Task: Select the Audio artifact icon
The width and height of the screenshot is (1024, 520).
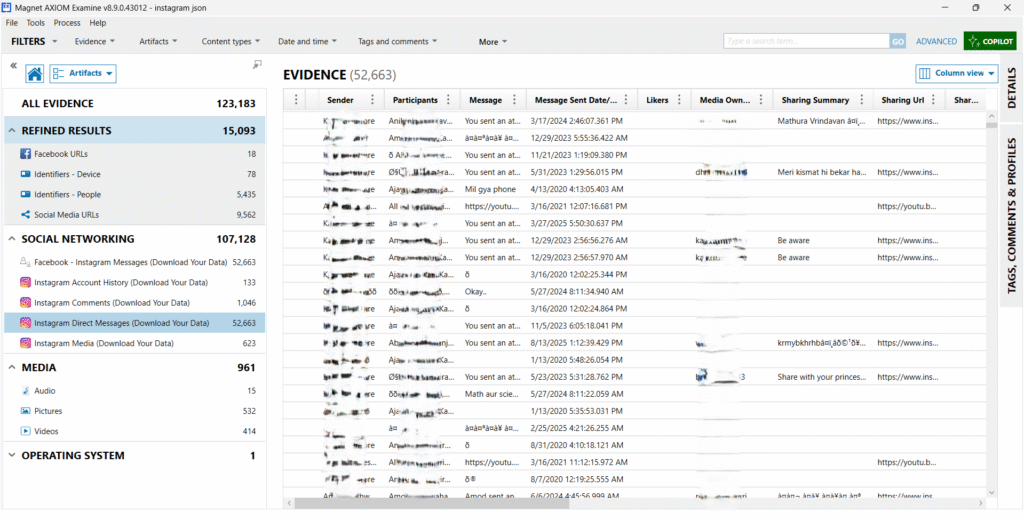Action: 25,391
